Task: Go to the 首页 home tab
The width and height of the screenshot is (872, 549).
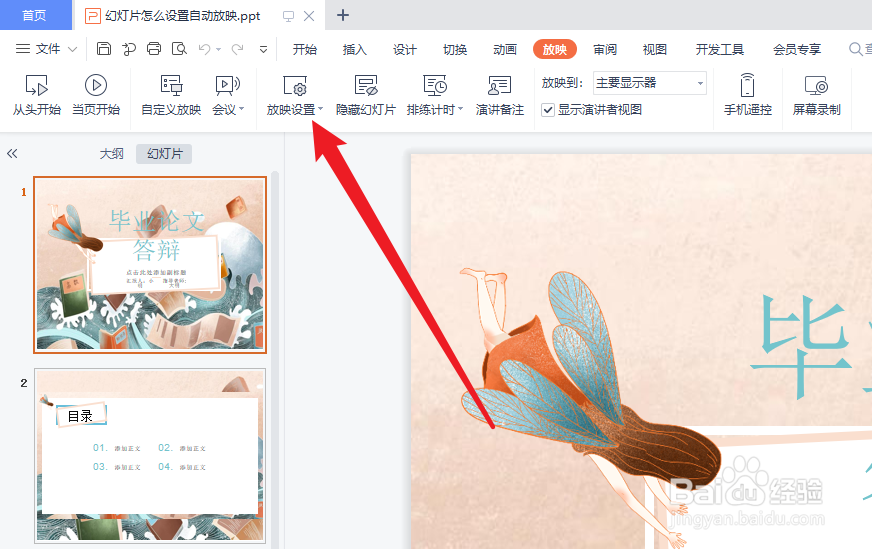Action: pos(34,15)
